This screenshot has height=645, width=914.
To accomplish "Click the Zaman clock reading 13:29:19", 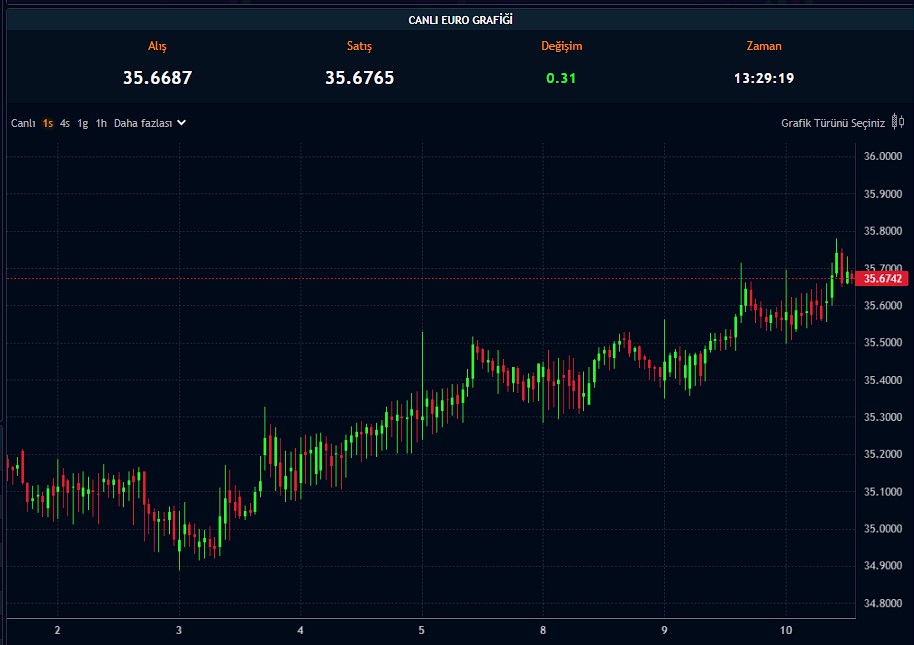I will 766,77.
